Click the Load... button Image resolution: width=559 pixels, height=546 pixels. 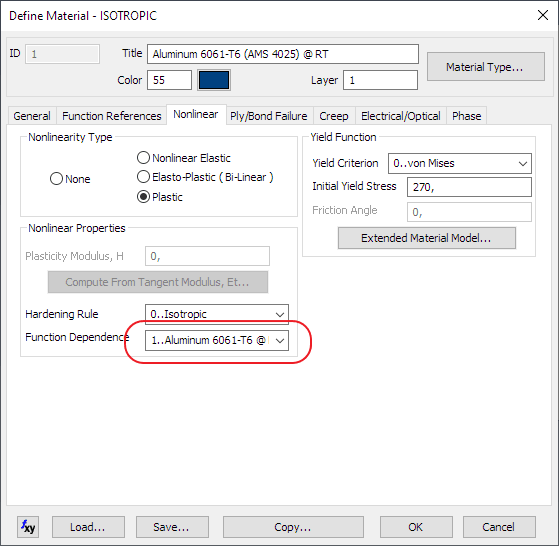coord(88,527)
